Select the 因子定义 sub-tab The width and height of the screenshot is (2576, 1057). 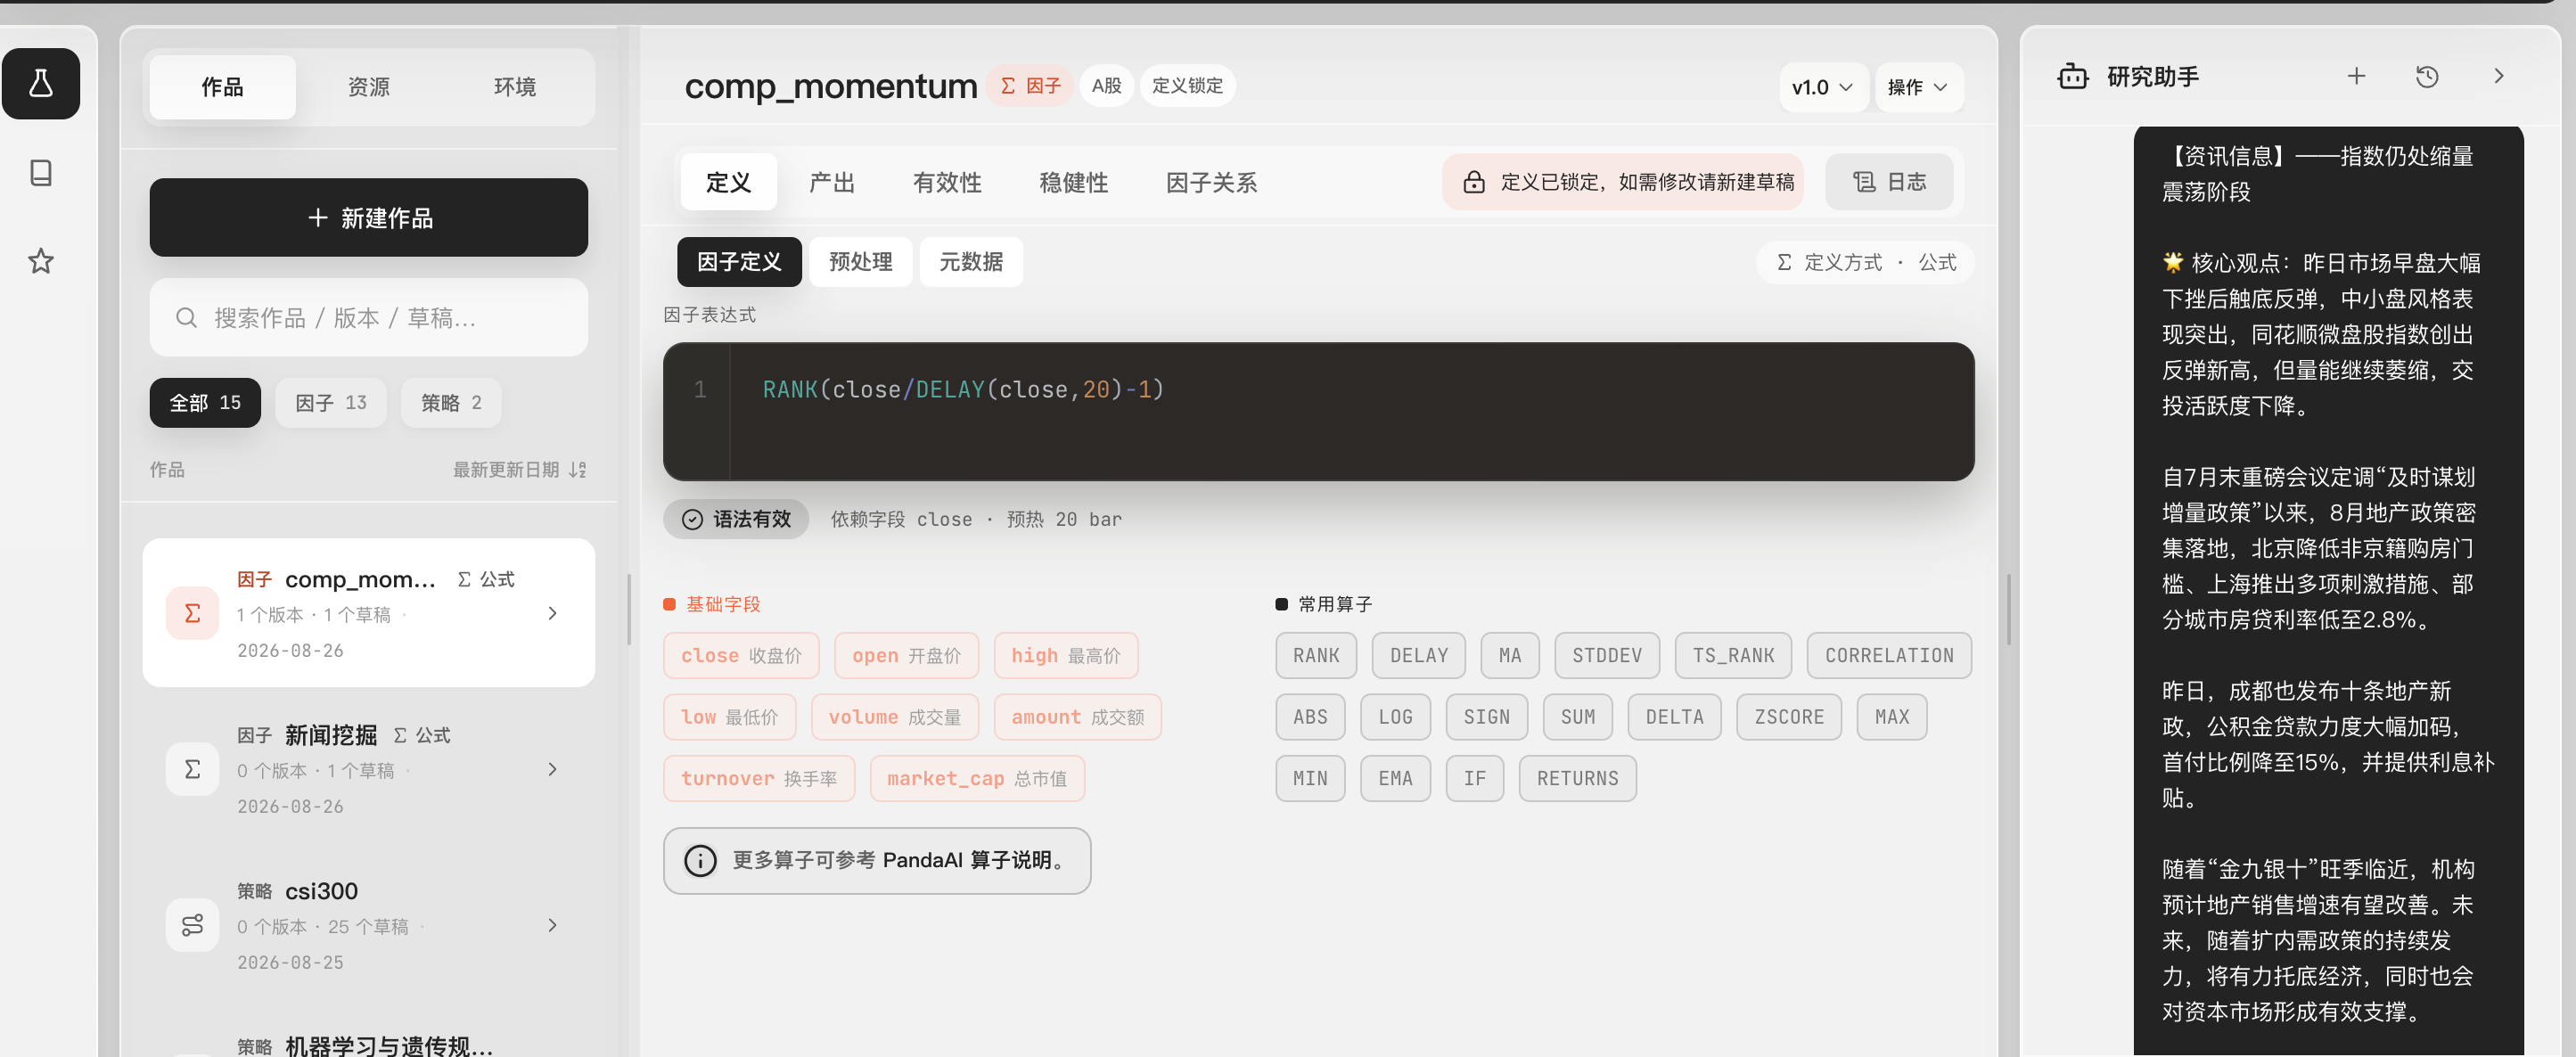click(x=739, y=262)
